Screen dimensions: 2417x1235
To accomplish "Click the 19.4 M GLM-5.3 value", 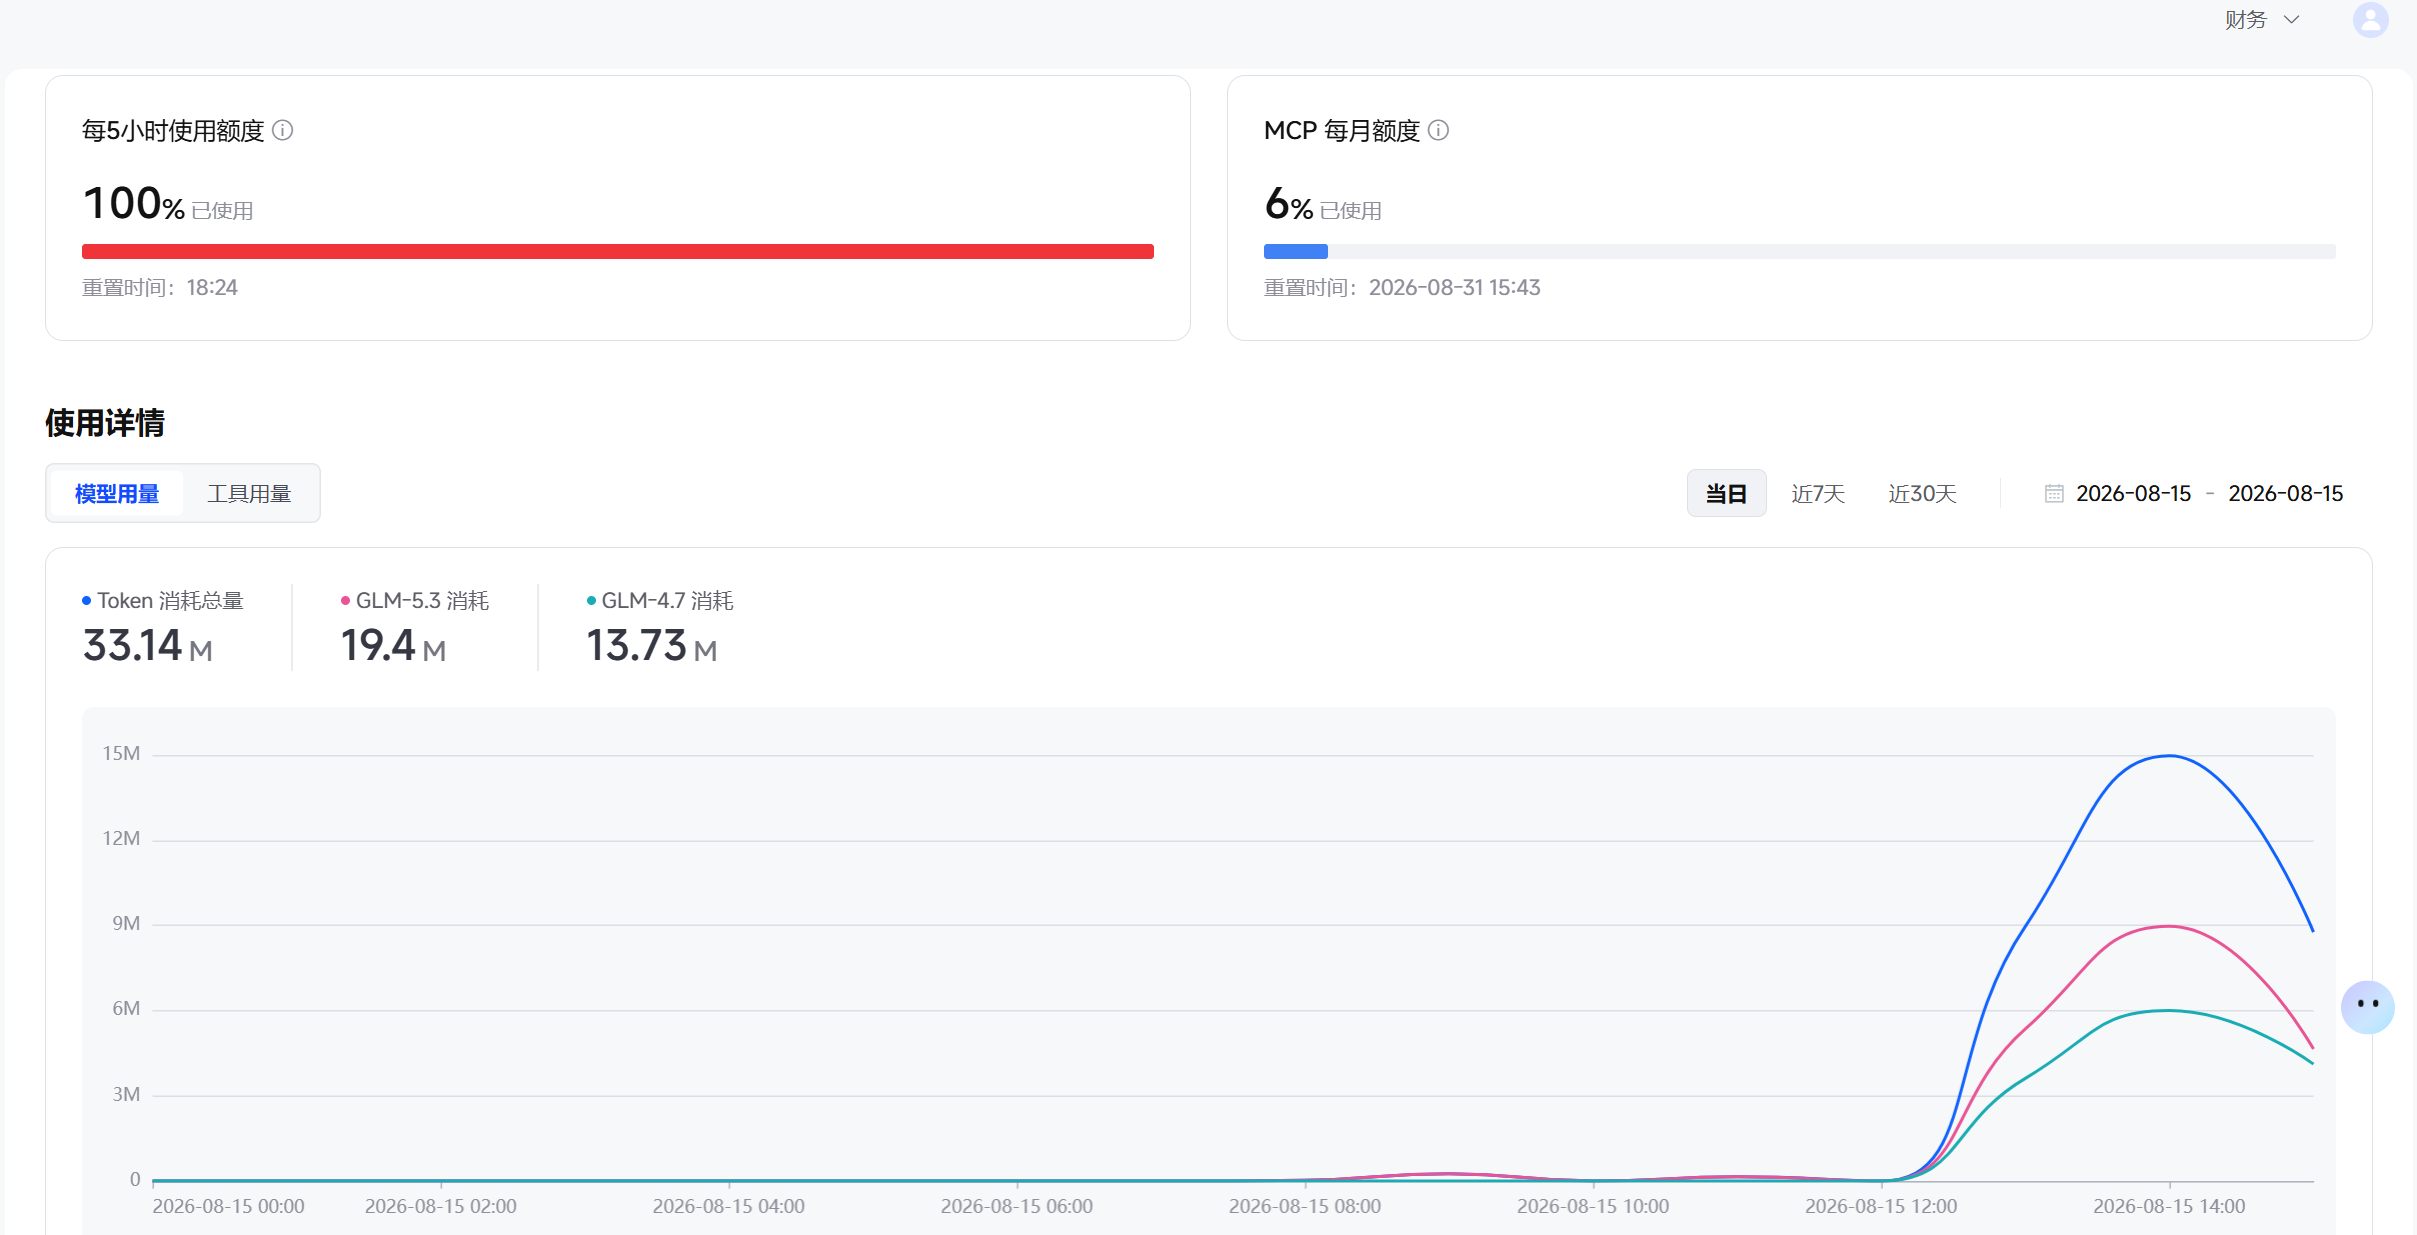I will 393,645.
